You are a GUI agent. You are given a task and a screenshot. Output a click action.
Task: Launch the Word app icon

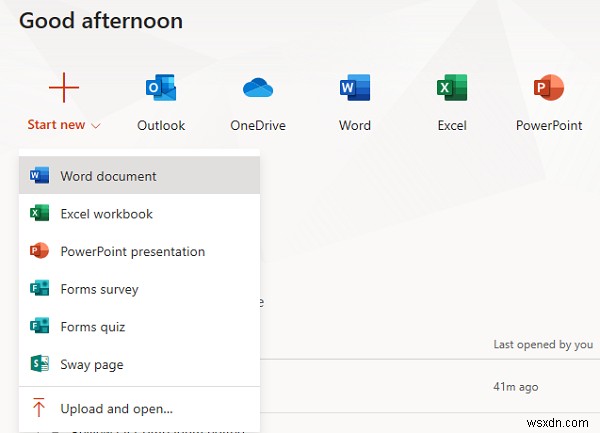pyautogui.click(x=355, y=88)
